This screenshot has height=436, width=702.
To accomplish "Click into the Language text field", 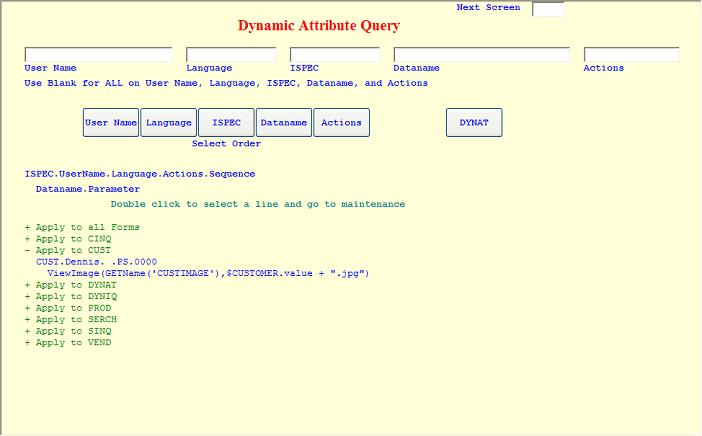I will (x=231, y=55).
